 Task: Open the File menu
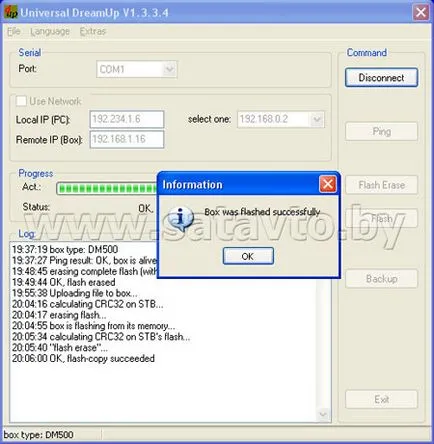pyautogui.click(x=14, y=31)
